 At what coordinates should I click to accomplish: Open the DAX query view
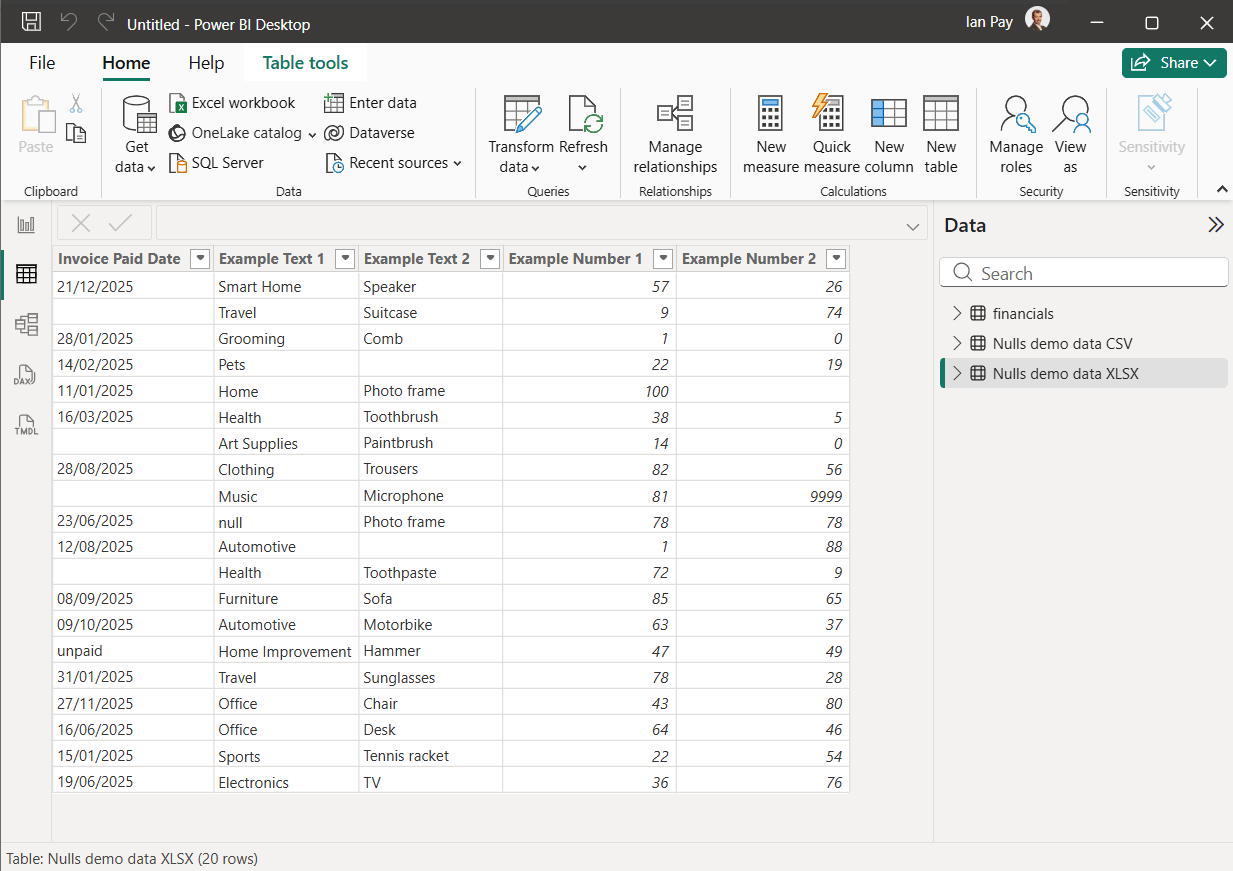[x=26, y=374]
